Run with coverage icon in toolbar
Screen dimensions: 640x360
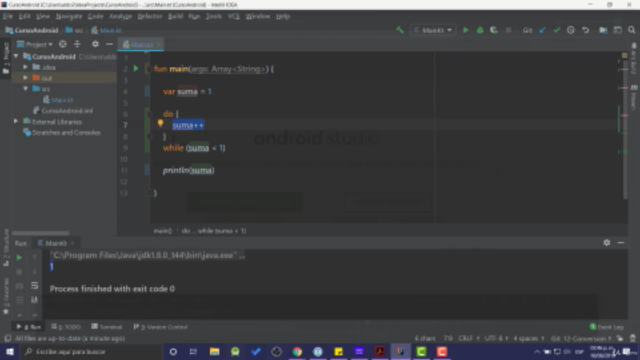(x=494, y=30)
